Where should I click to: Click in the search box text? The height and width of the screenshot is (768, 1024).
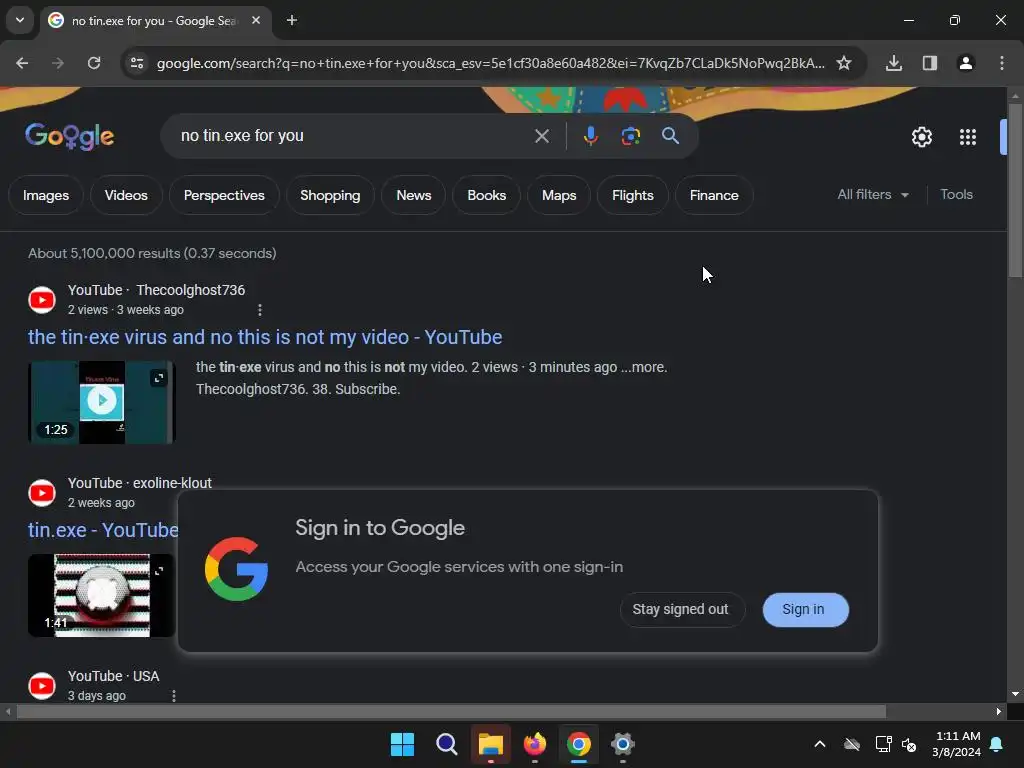pyautogui.click(x=242, y=136)
